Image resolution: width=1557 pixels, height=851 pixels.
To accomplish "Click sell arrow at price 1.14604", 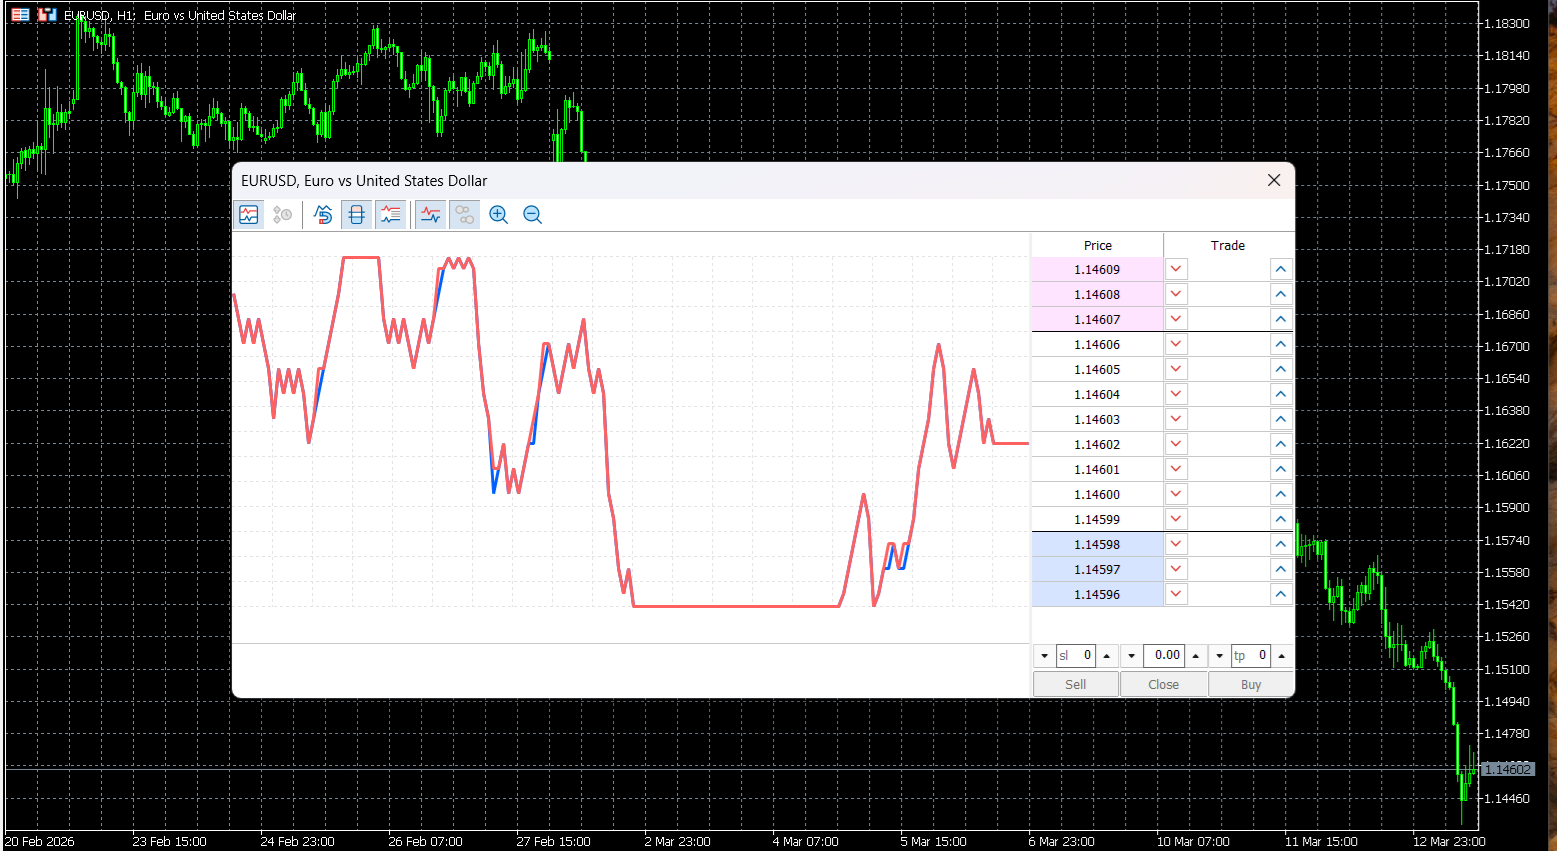I will 1176,394.
